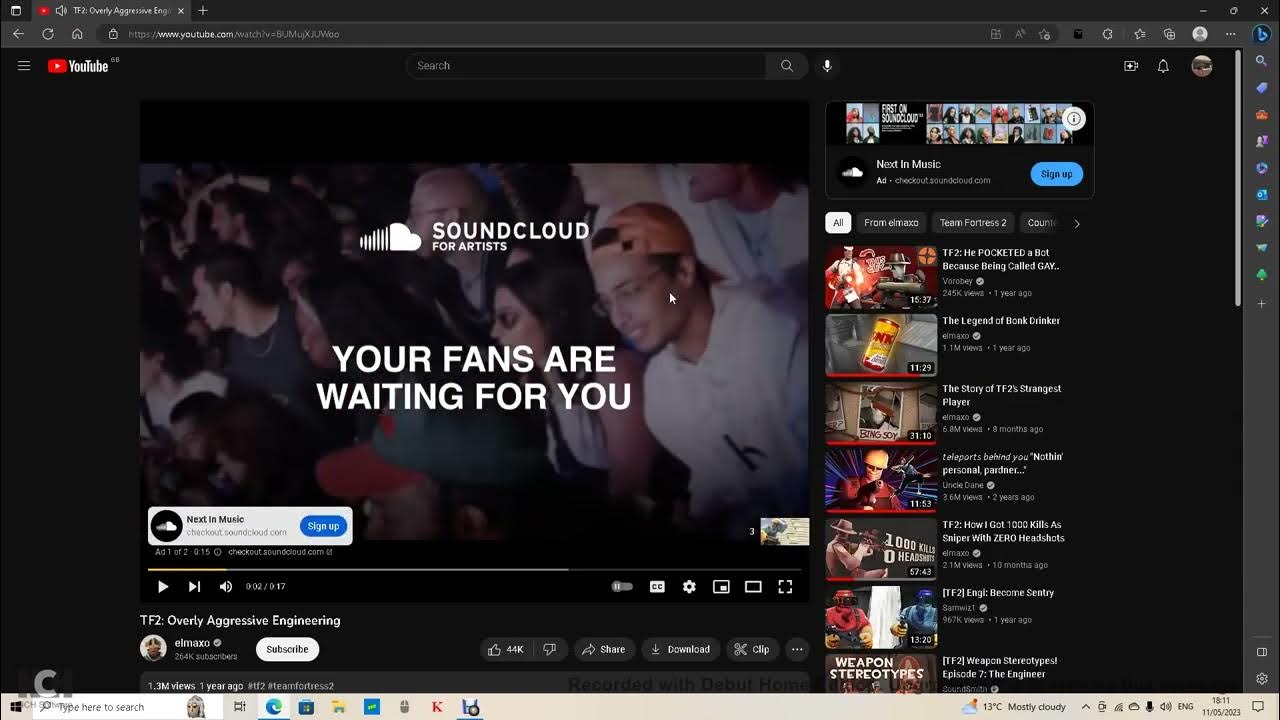The height and width of the screenshot is (720, 1280).
Task: Dislike the video
Action: (549, 649)
